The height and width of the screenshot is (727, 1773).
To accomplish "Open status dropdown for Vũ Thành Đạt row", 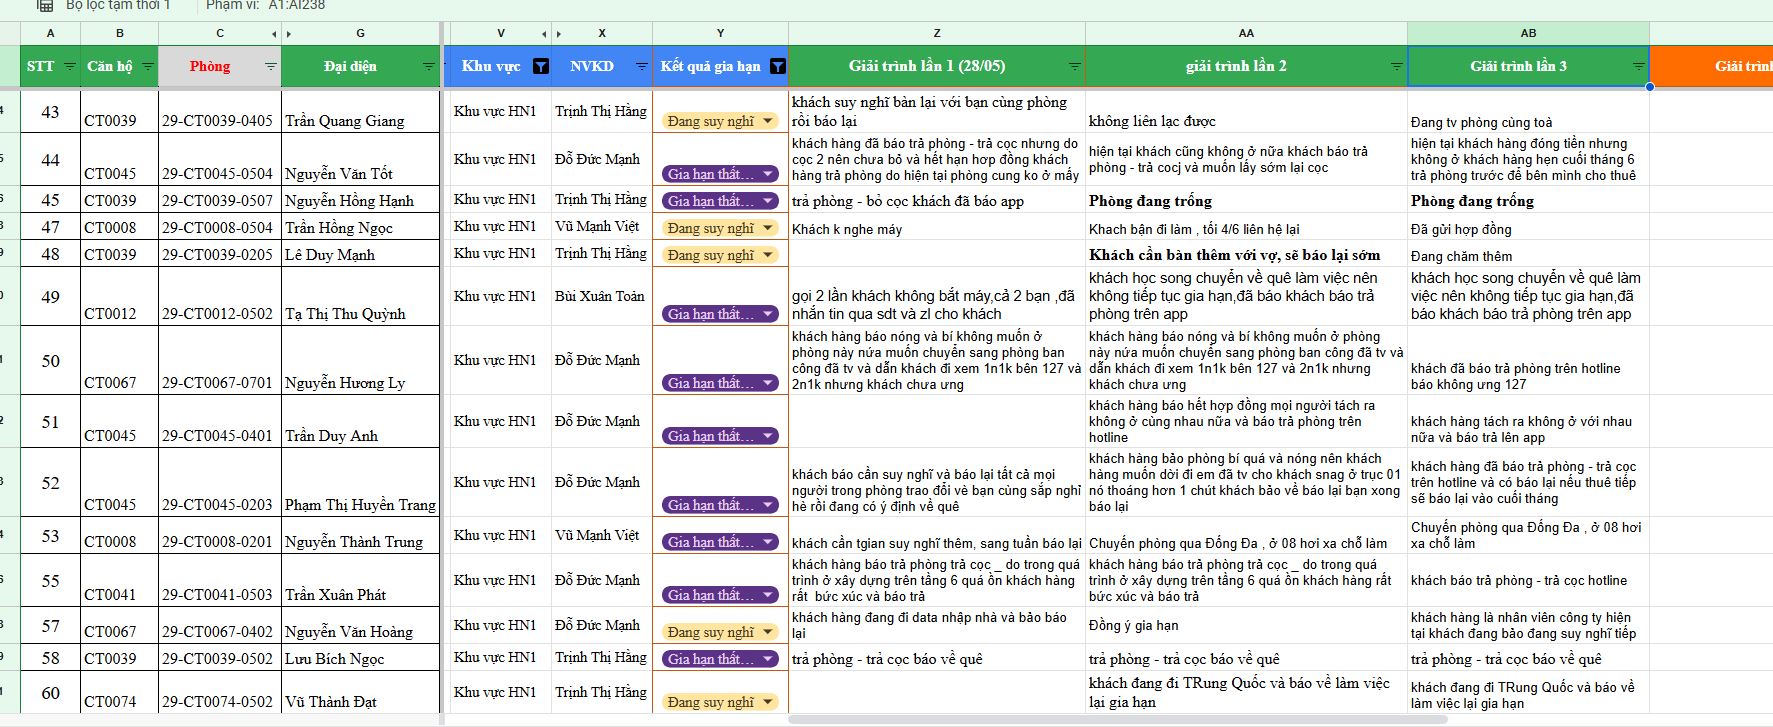I will point(767,702).
